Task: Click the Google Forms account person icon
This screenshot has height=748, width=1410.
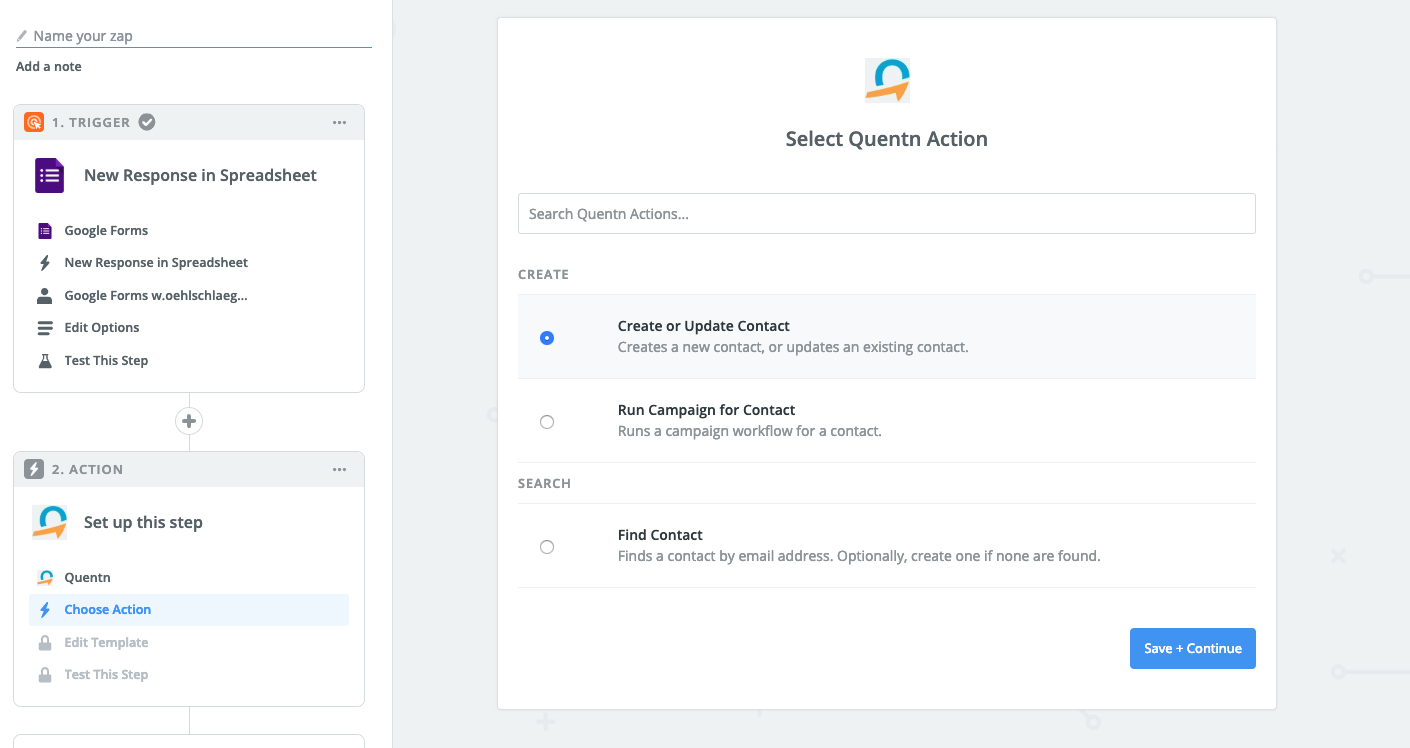Action: [45, 296]
